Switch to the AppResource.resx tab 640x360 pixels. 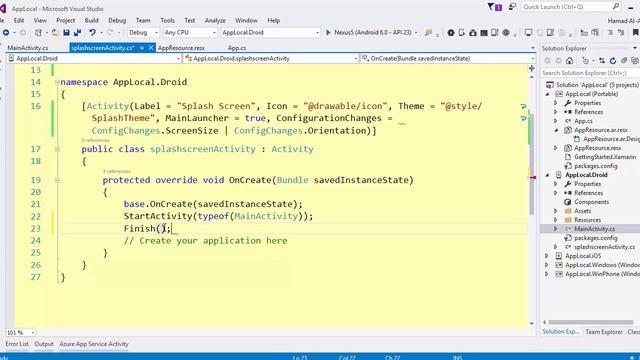[181, 48]
